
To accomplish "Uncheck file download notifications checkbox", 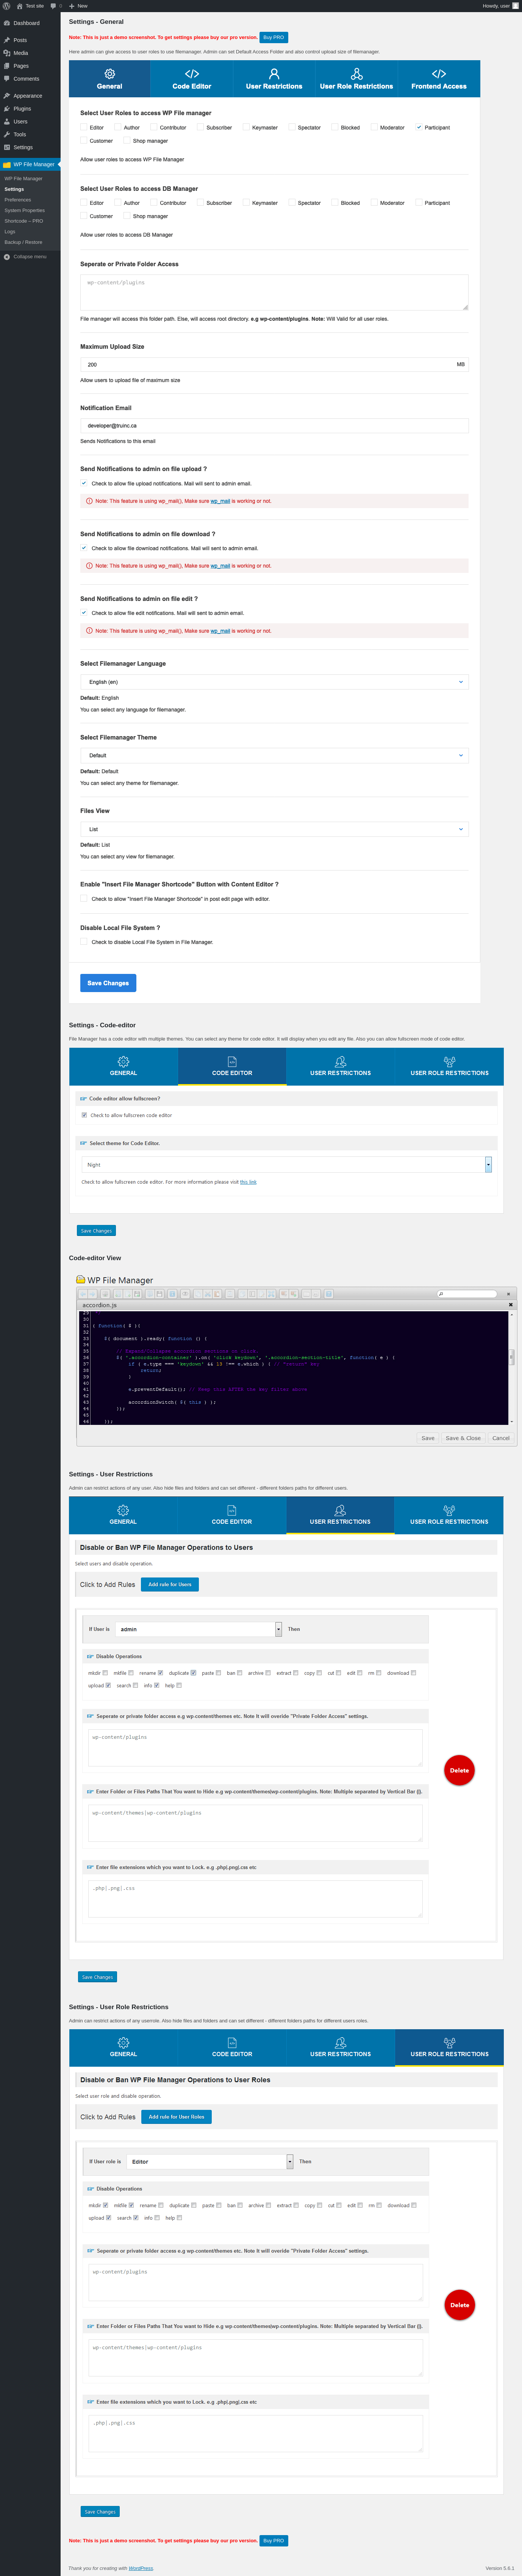I will tap(84, 548).
